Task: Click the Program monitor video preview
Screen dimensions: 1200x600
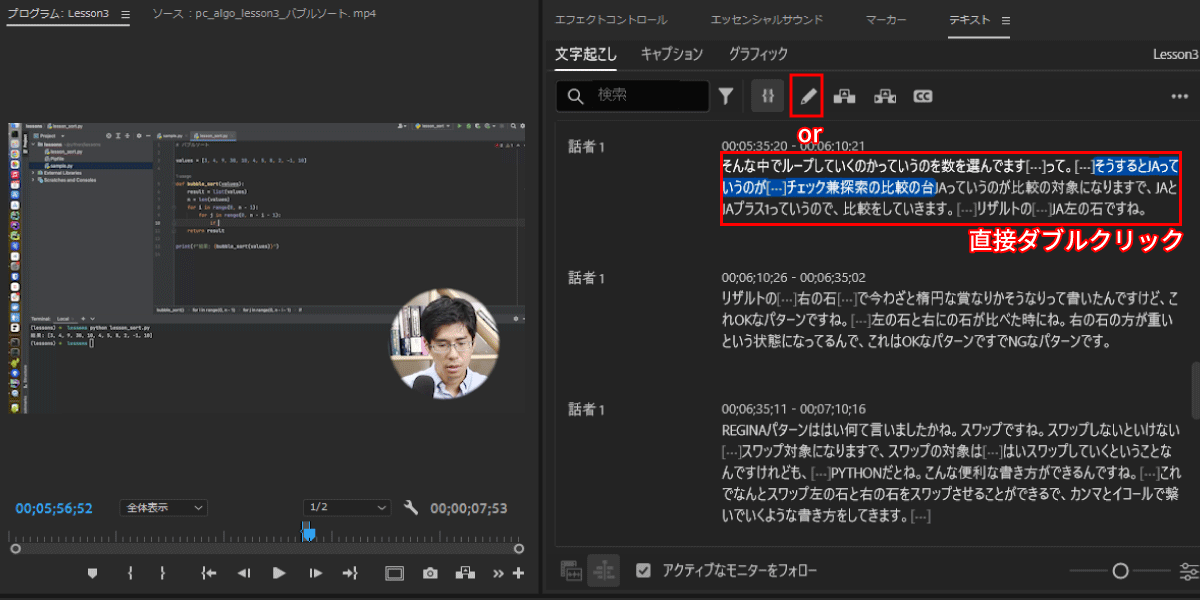Action: (267, 268)
